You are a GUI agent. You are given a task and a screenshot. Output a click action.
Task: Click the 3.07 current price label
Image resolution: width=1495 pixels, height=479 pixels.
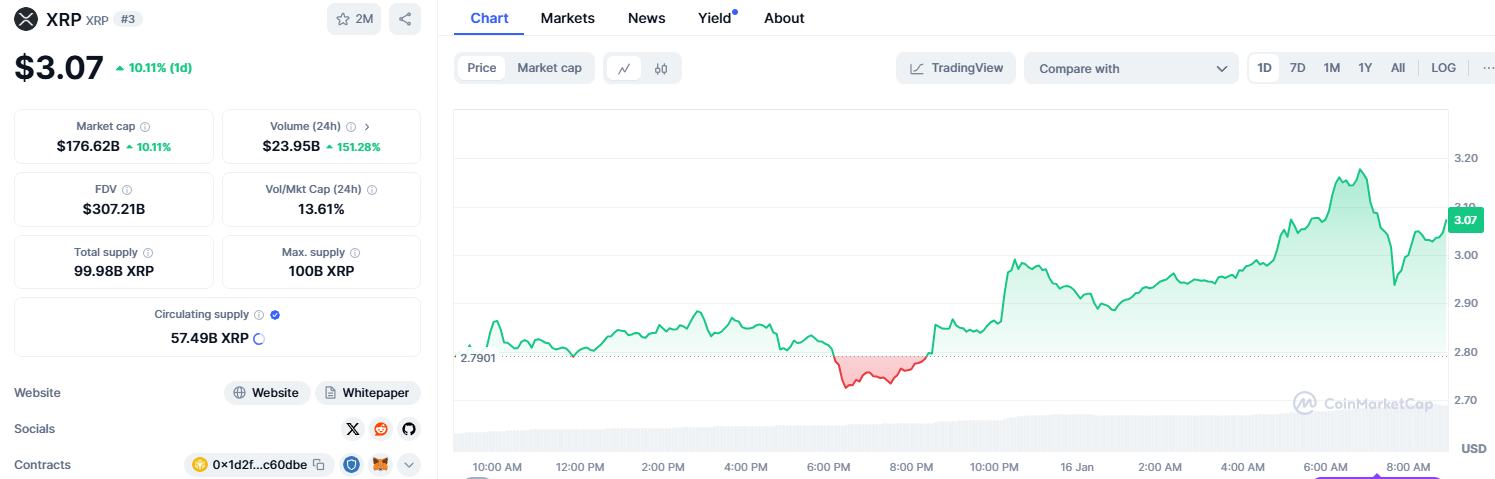point(1465,220)
